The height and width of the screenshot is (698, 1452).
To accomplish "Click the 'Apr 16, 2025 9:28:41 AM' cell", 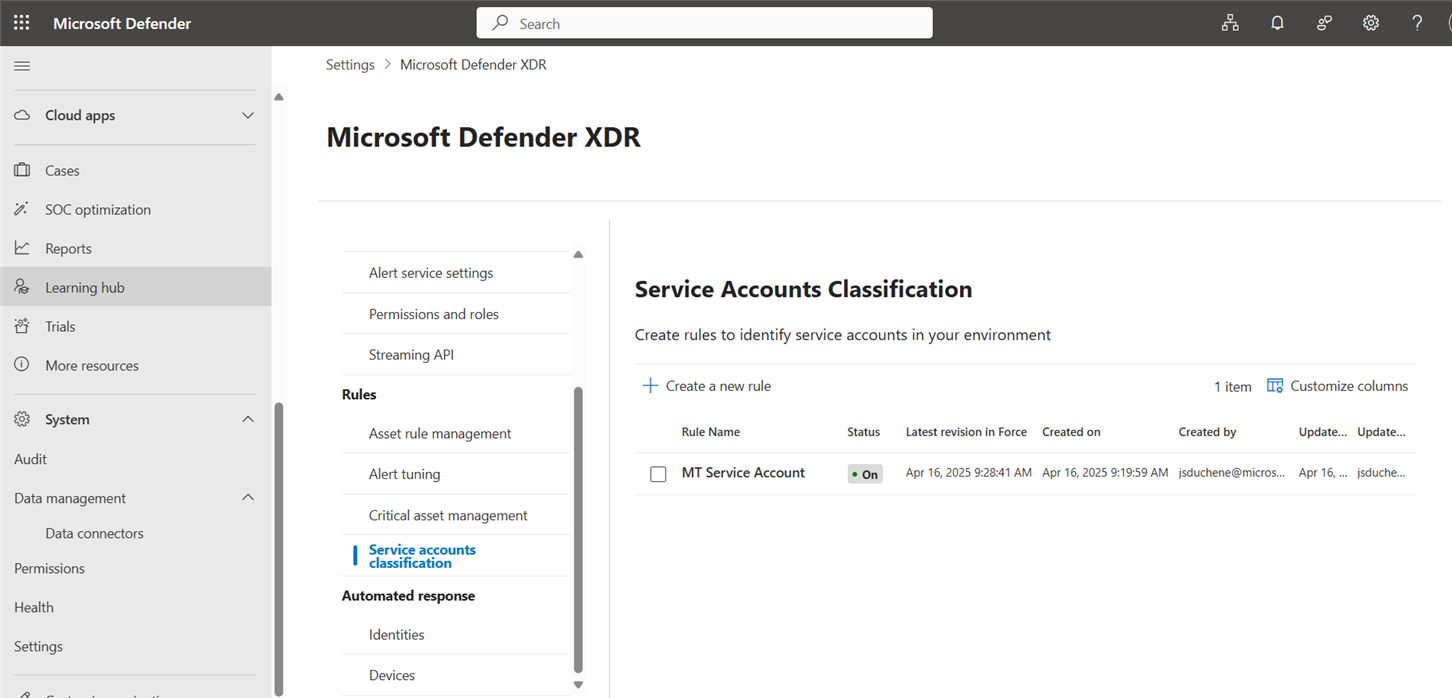I will tap(969, 473).
